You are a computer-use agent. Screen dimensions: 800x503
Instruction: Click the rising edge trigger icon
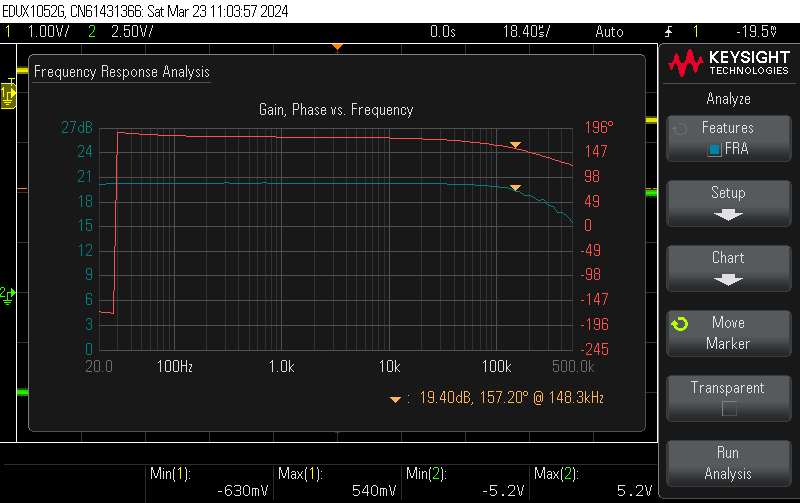(668, 32)
